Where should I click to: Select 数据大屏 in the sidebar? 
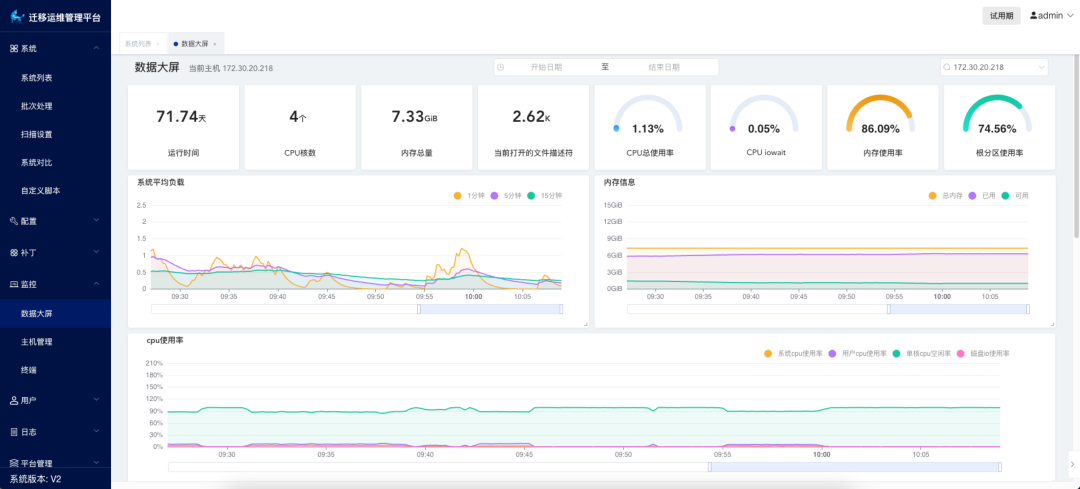(x=56, y=313)
